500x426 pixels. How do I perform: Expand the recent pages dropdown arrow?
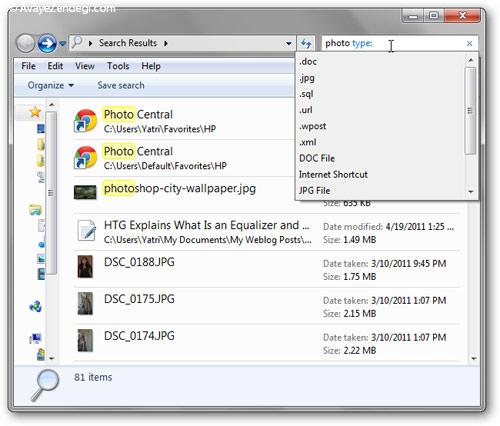click(62, 43)
